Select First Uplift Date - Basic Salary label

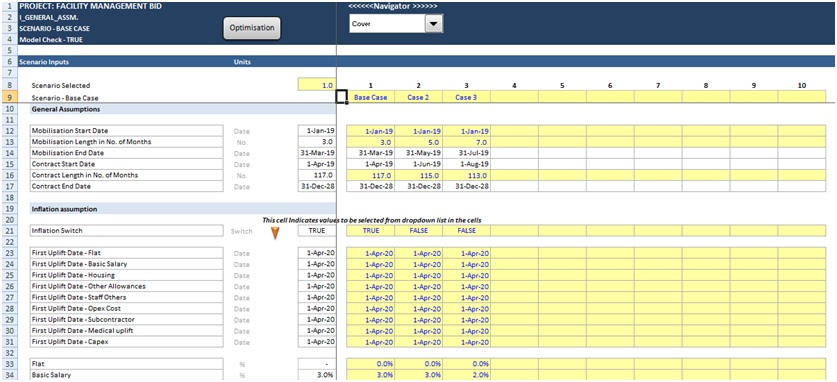tap(127, 264)
